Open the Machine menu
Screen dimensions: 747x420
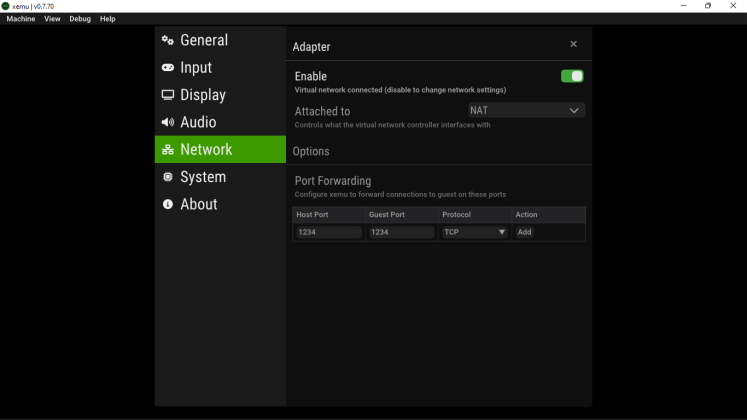[21, 19]
